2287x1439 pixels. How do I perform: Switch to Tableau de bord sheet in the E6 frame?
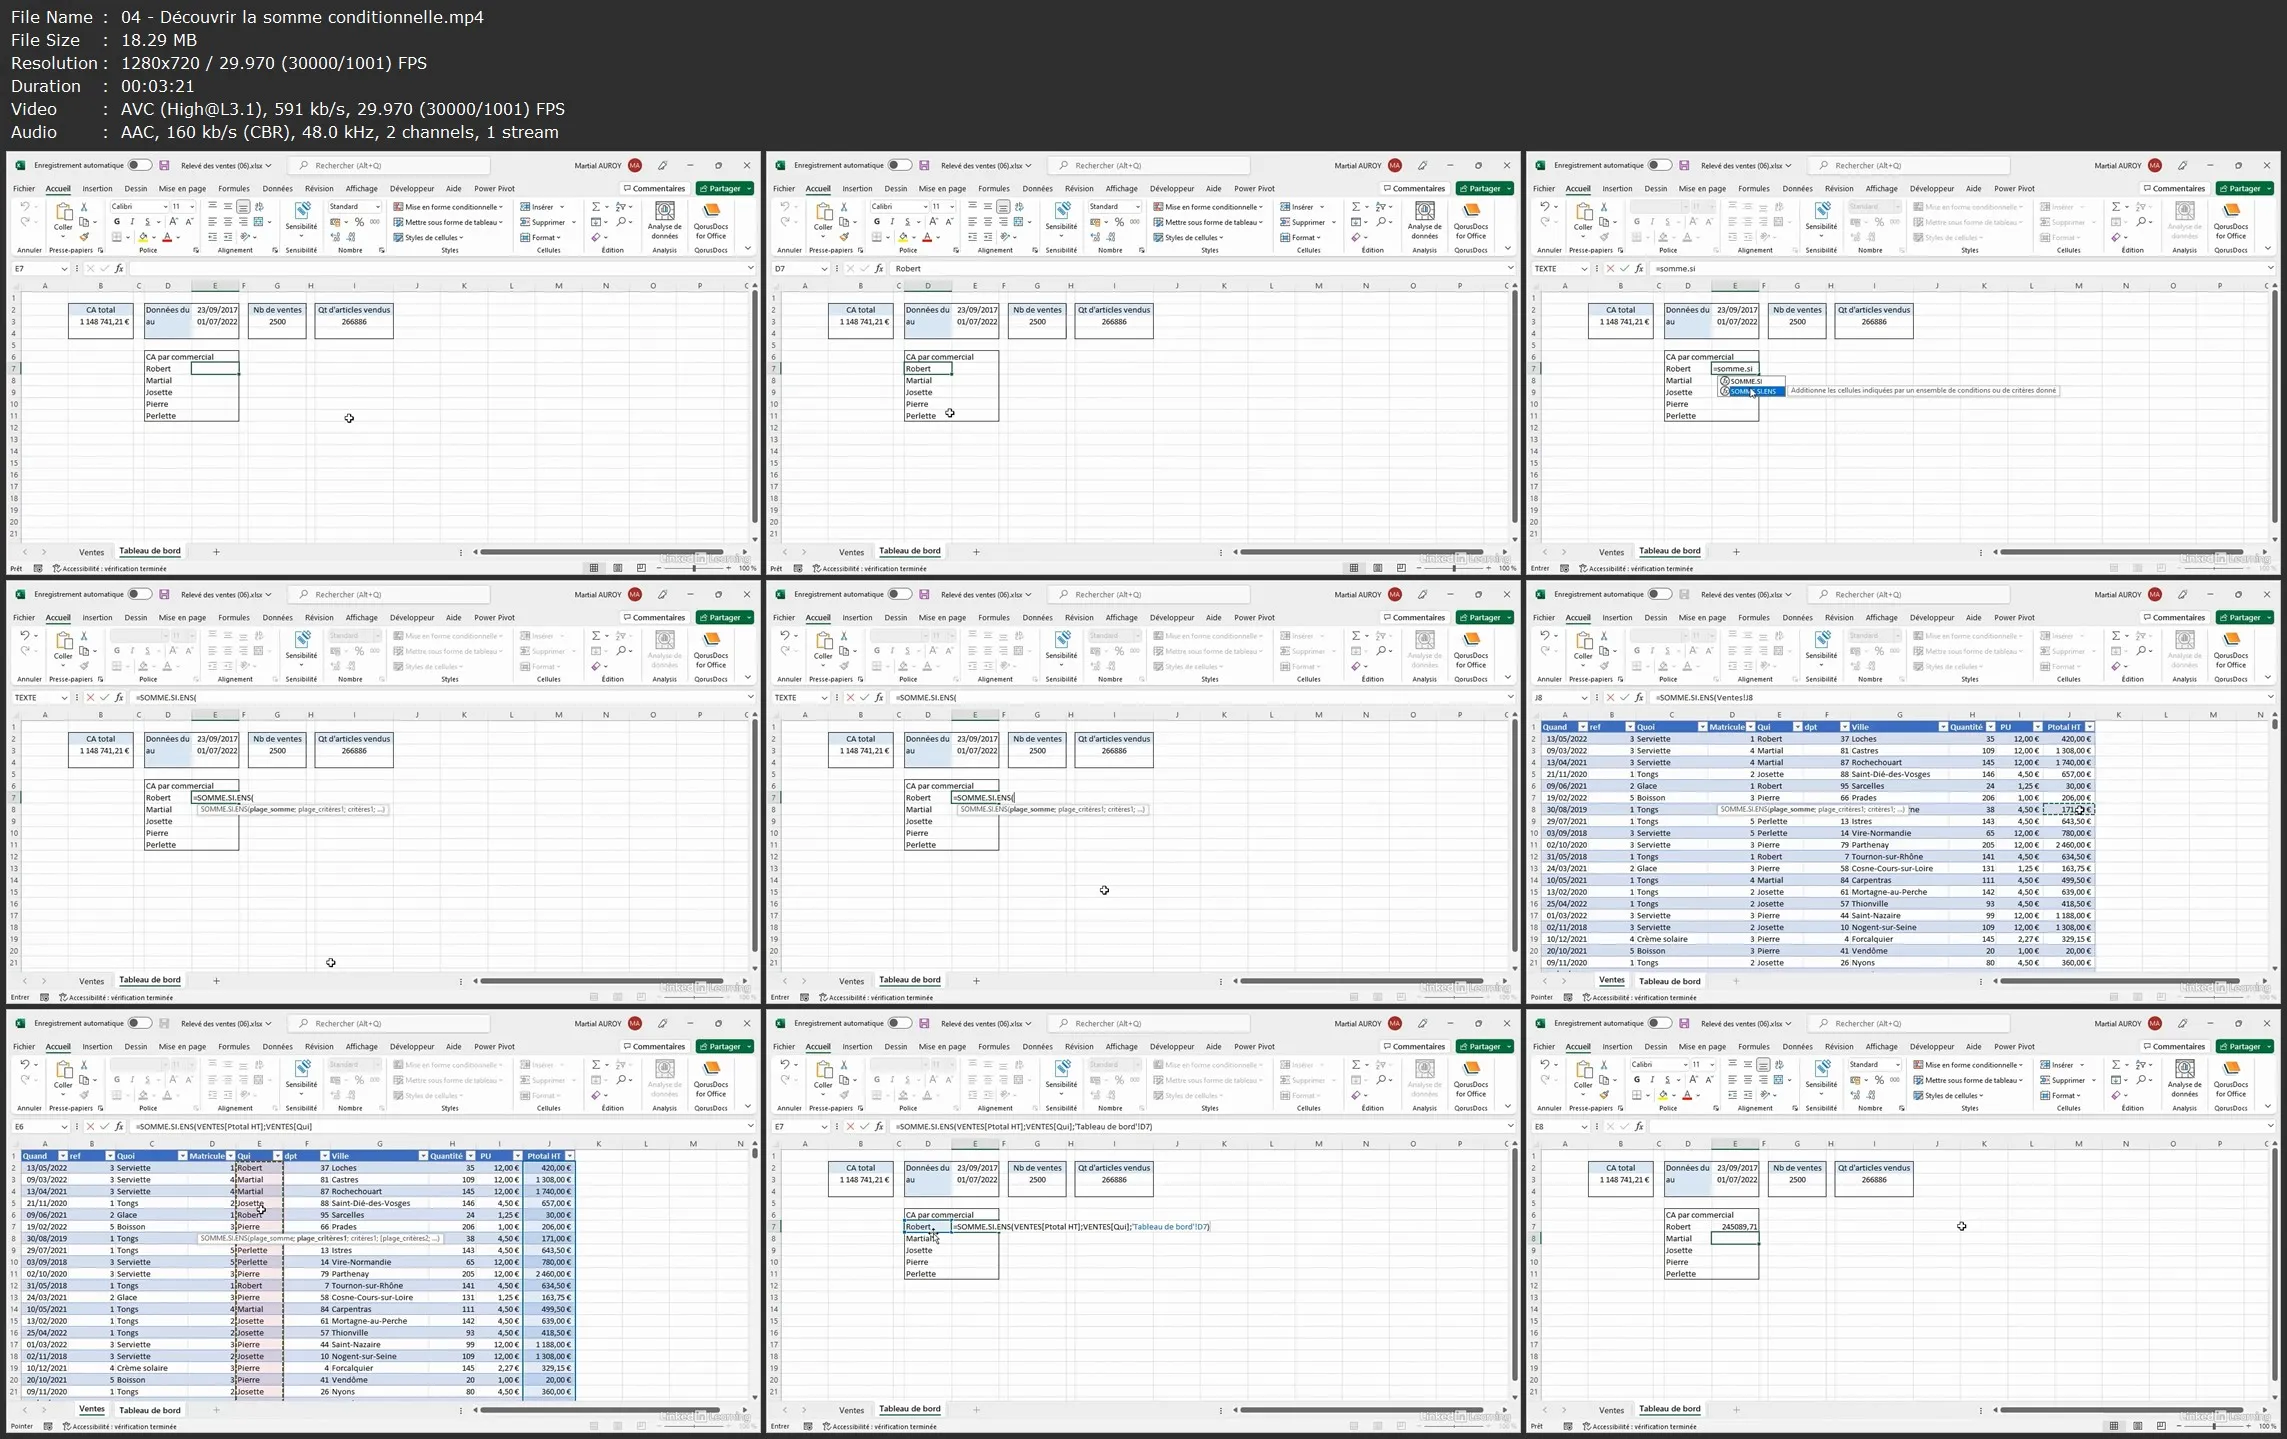pos(150,1410)
